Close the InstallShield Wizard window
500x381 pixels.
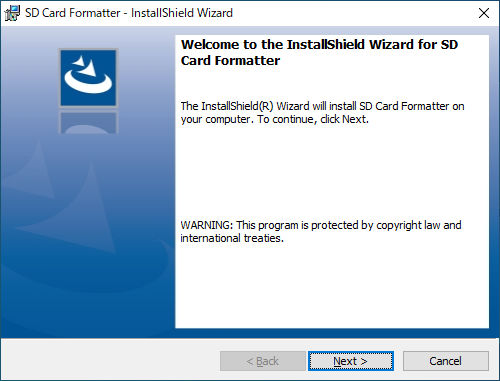(x=484, y=13)
